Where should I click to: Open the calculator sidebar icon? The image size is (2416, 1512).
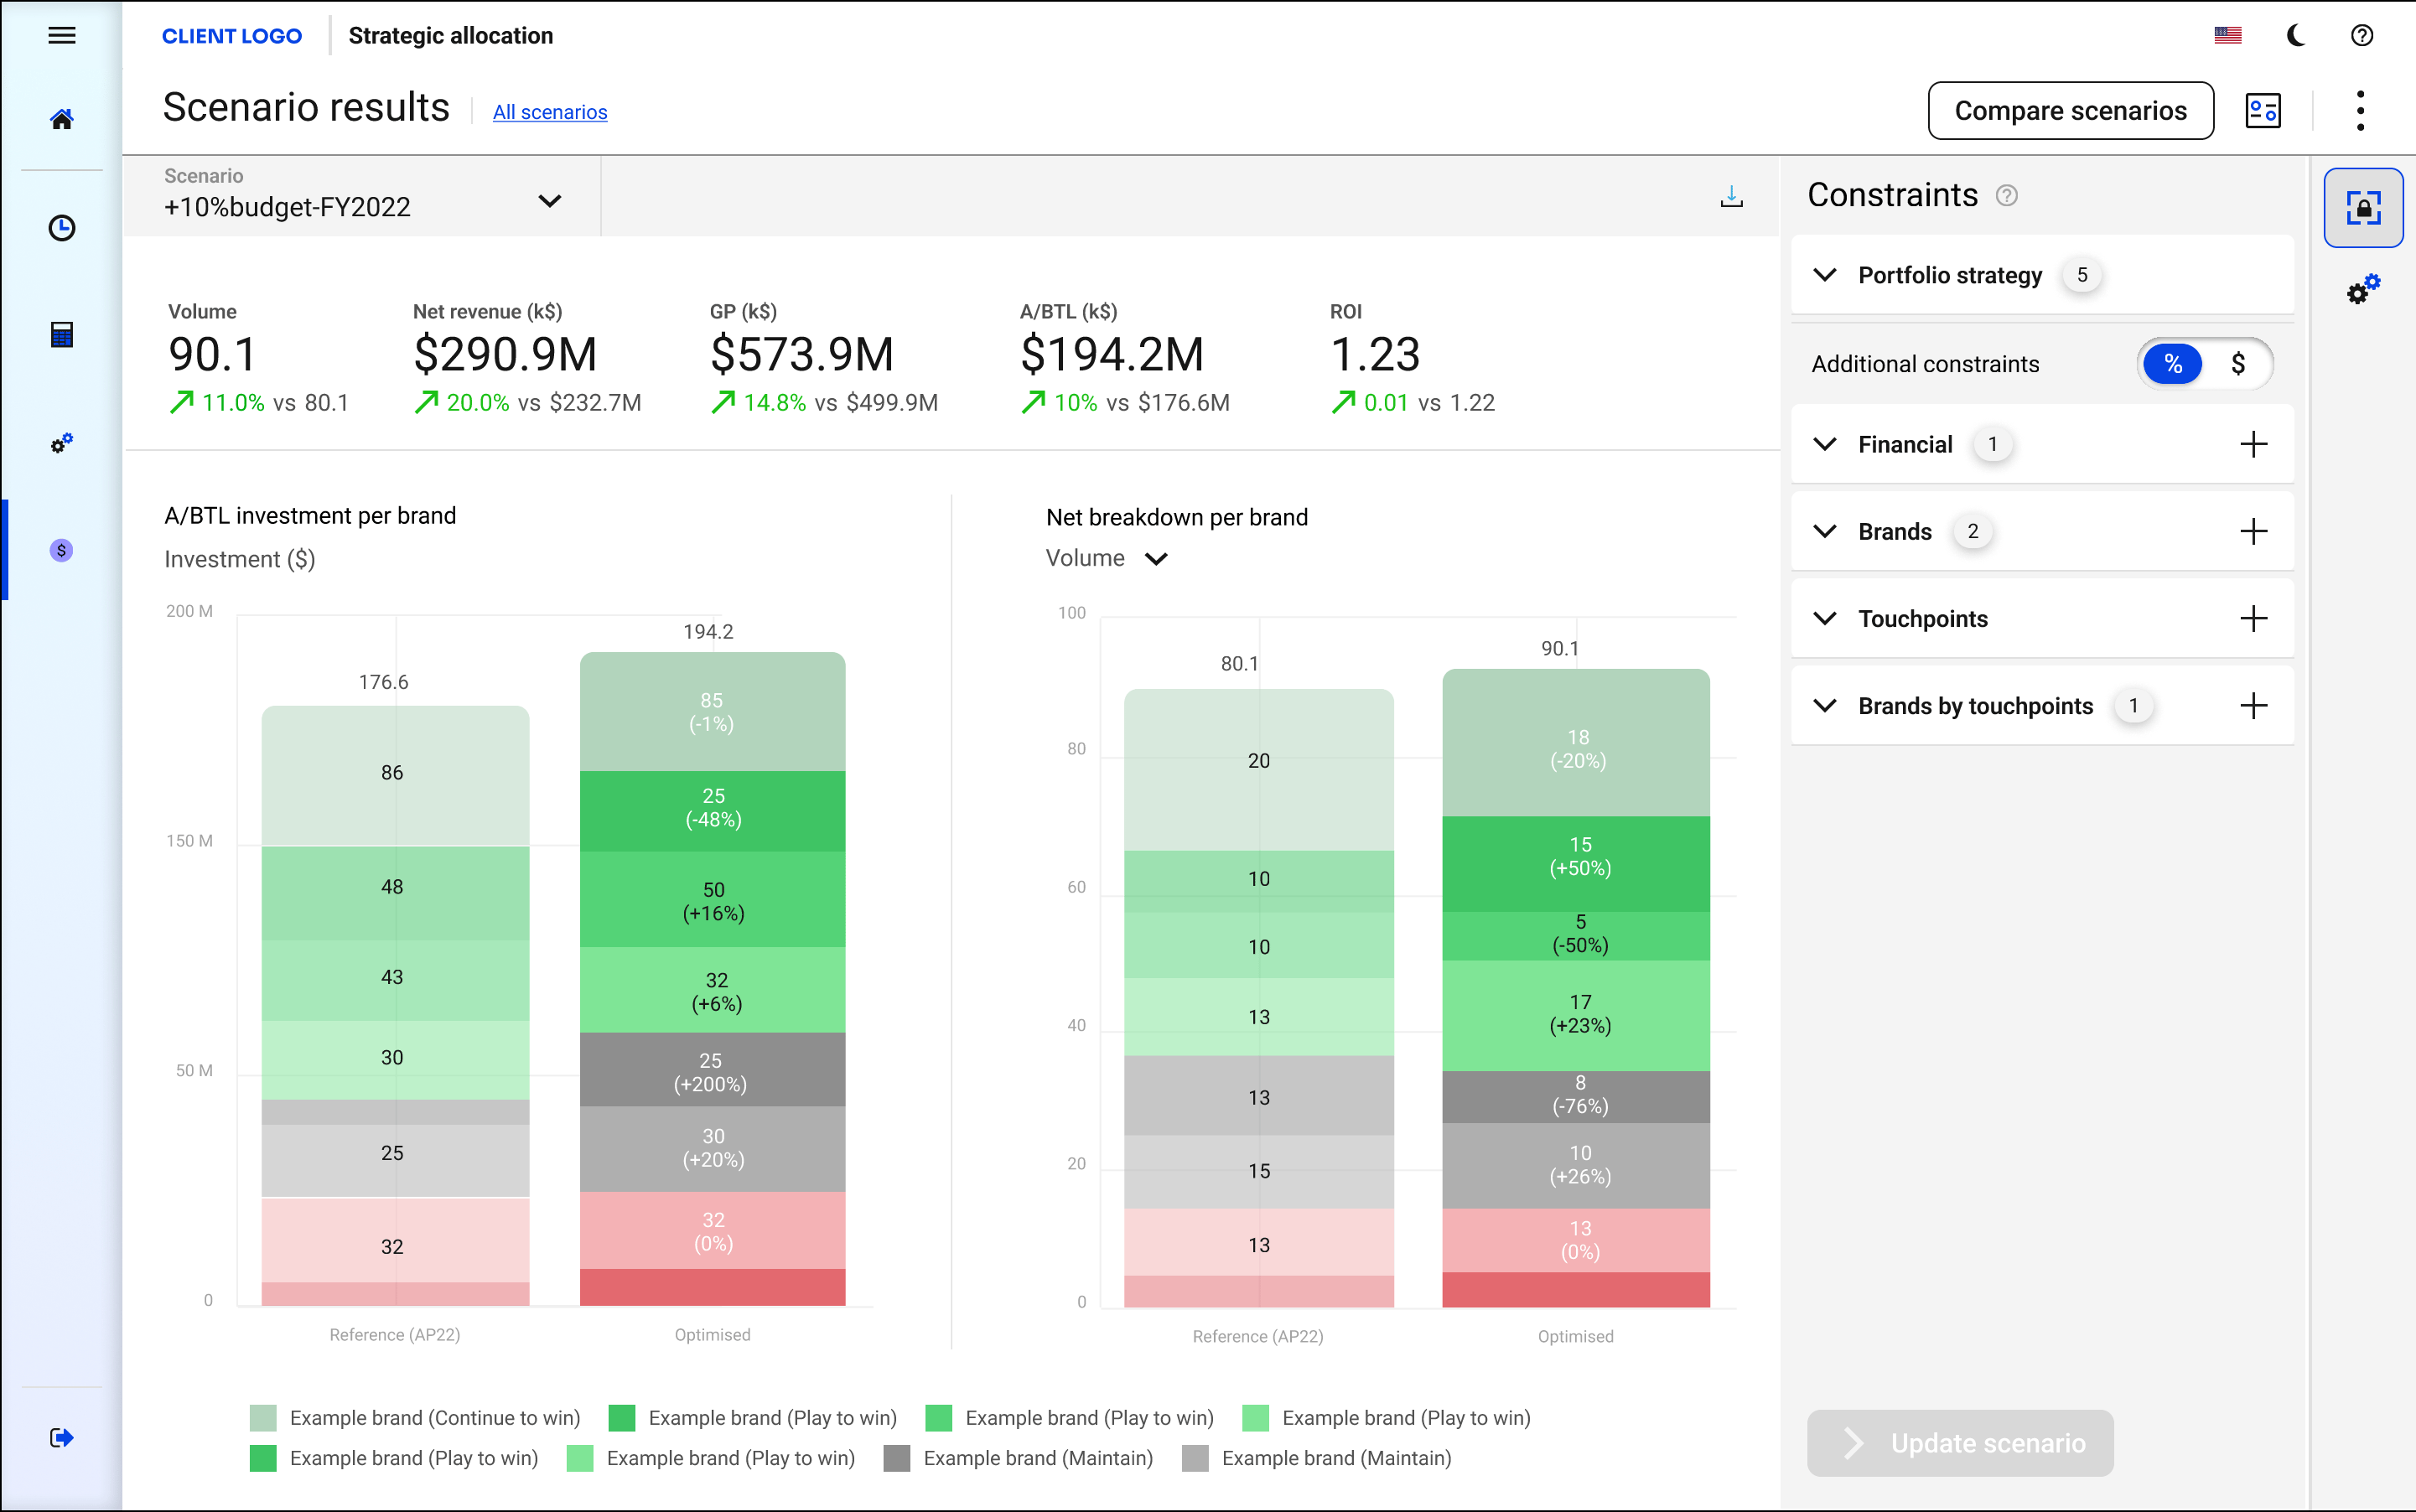62,334
